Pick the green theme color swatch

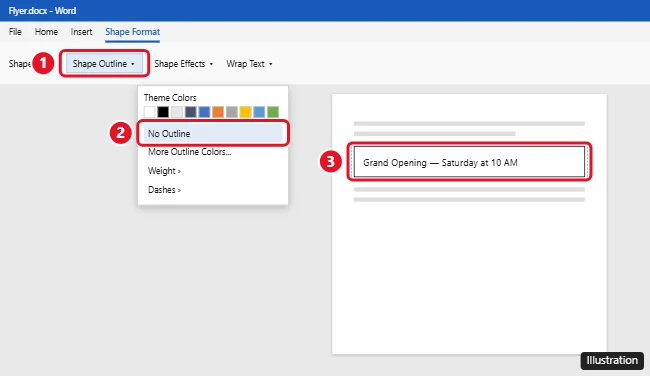[273, 112]
